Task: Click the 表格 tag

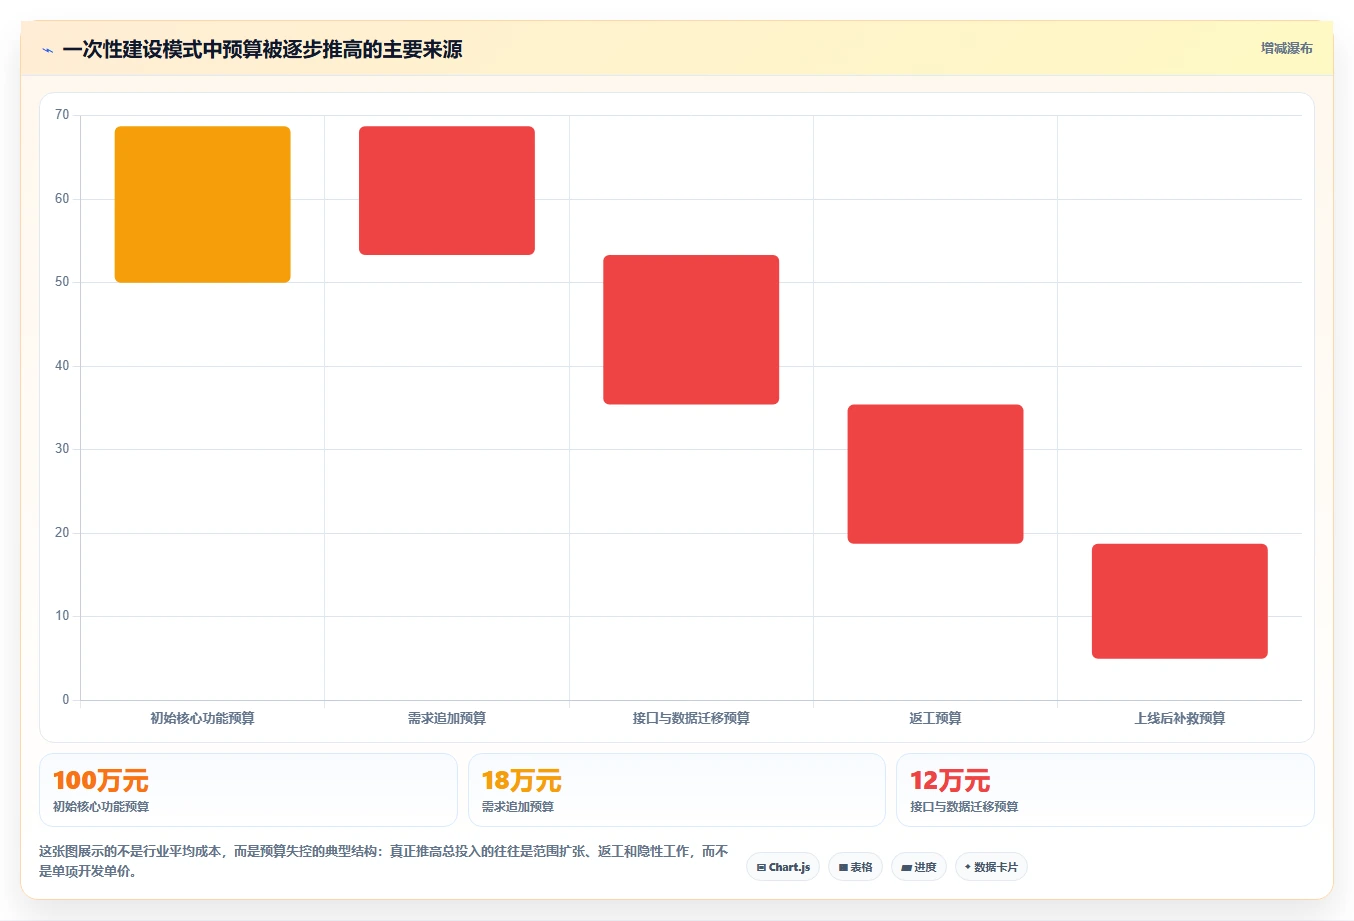Action: point(855,867)
